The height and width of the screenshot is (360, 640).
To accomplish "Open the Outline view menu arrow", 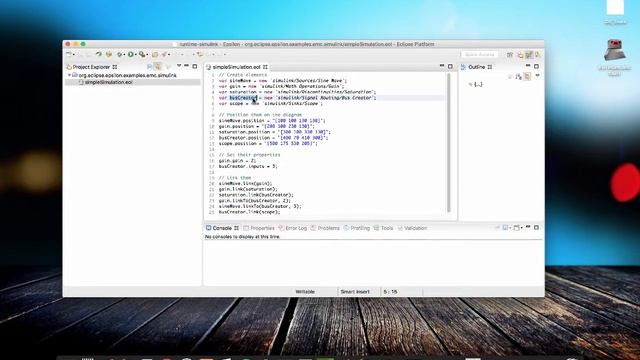I will coord(538,76).
